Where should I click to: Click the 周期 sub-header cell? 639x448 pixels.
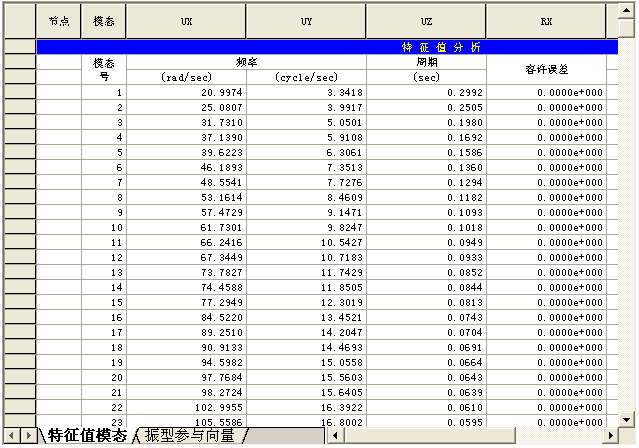click(x=426, y=62)
